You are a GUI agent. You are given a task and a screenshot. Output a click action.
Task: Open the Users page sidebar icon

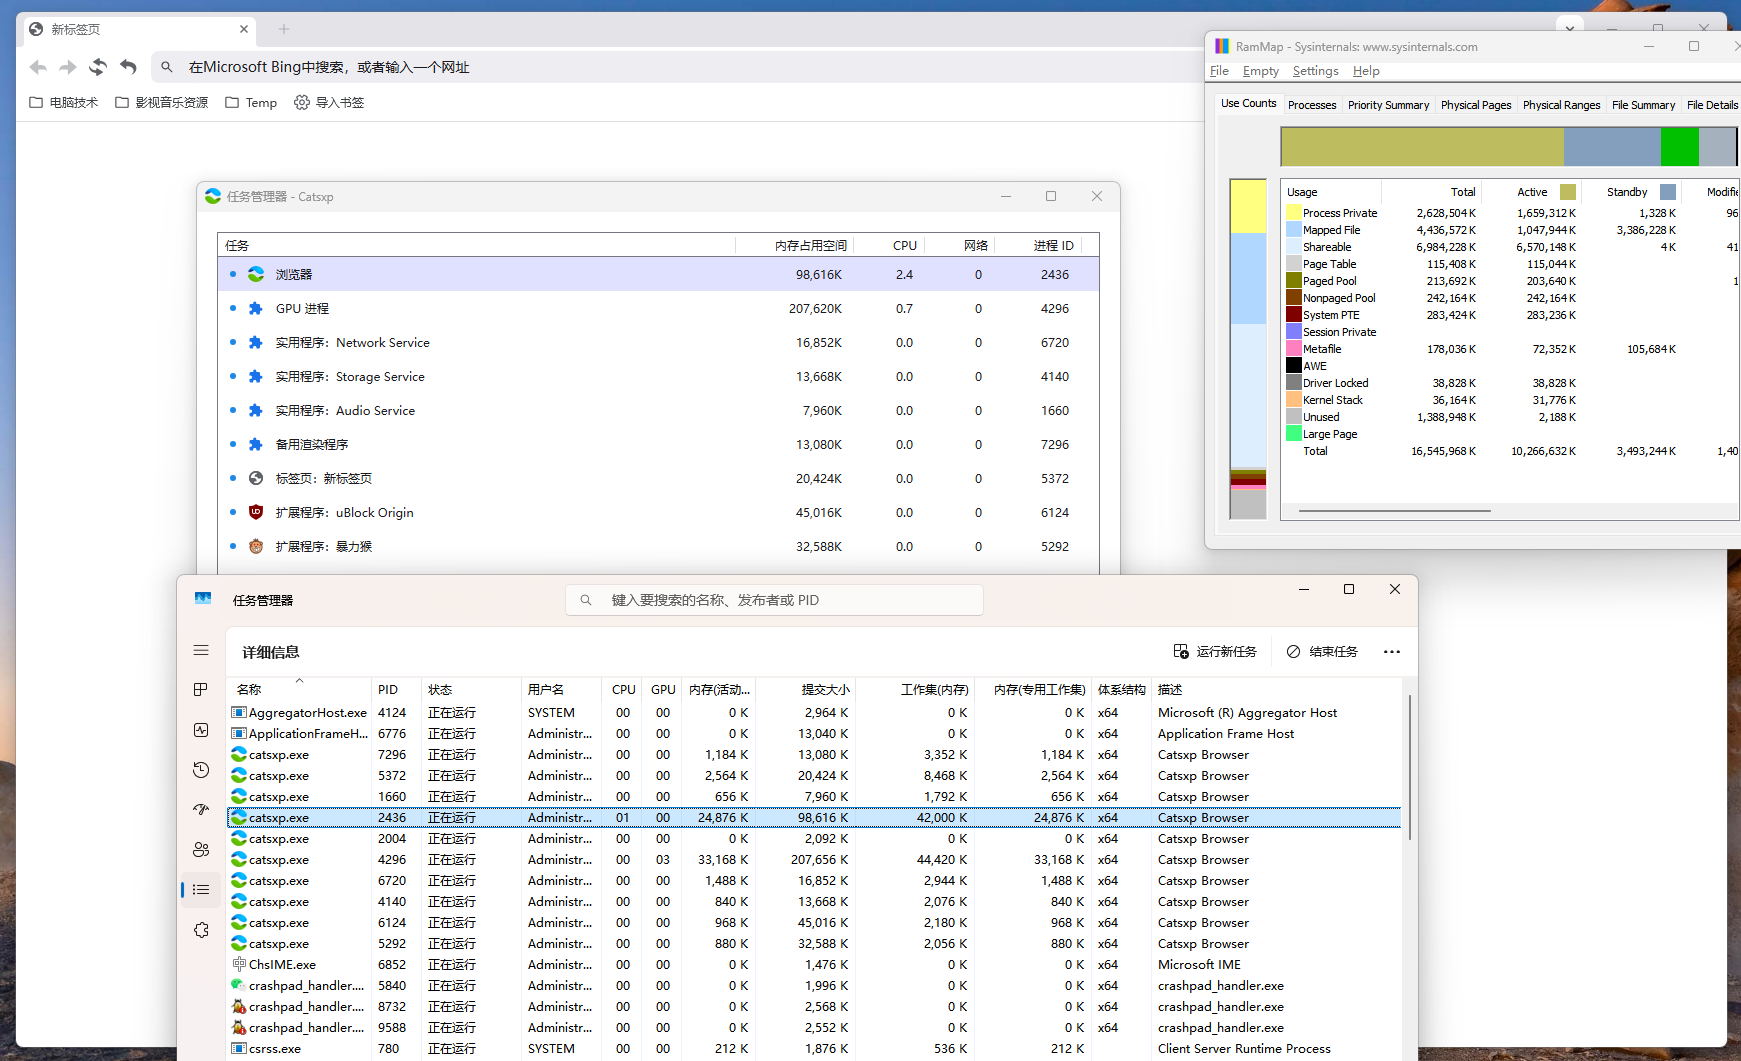tap(201, 850)
